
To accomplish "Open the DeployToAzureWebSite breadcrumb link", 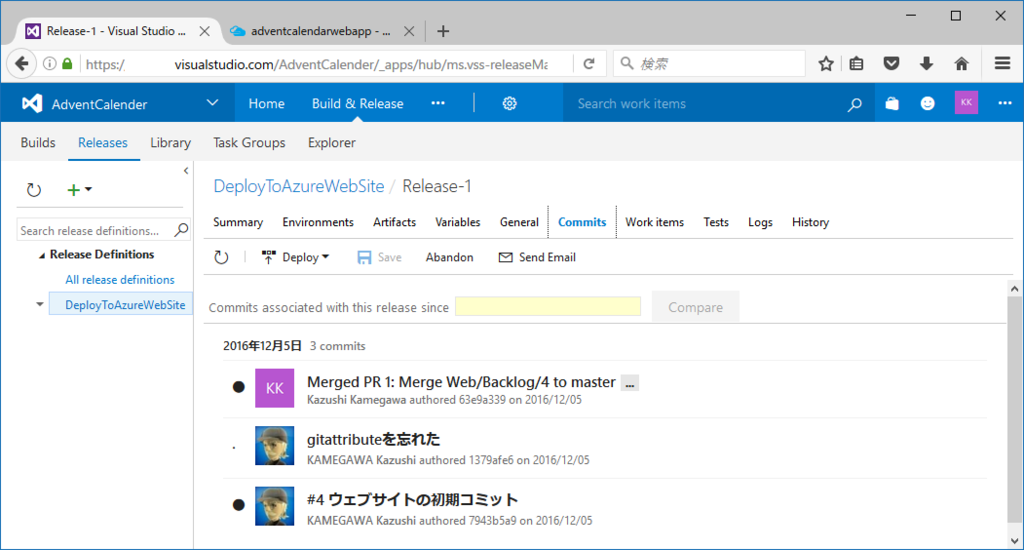I will pyautogui.click(x=298, y=186).
